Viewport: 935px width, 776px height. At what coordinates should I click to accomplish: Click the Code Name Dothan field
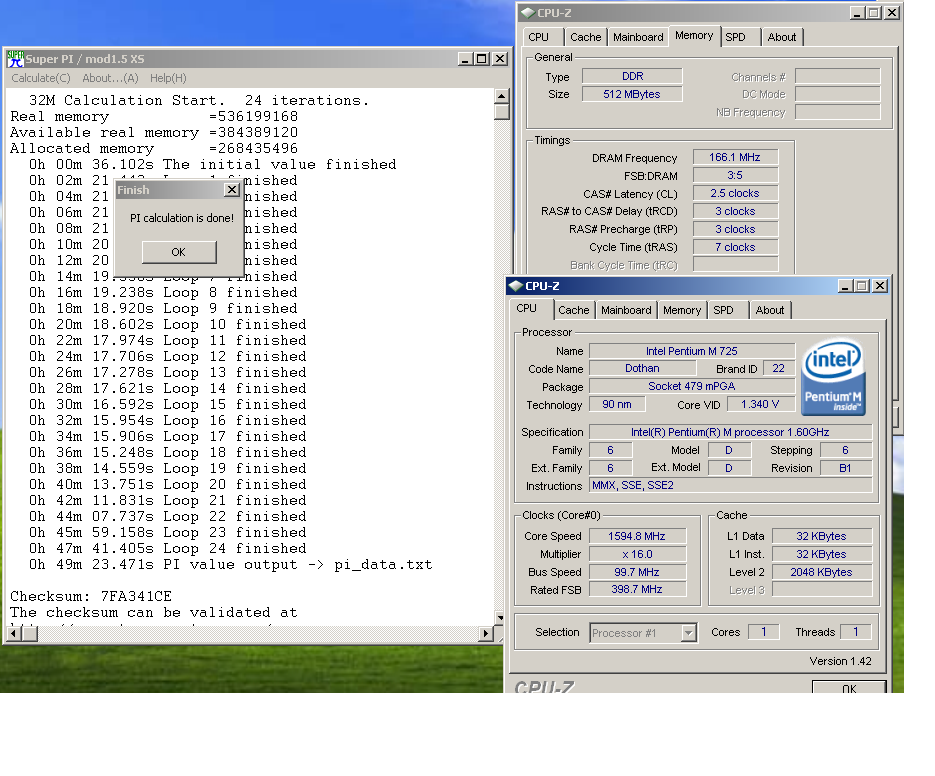[x=642, y=369]
